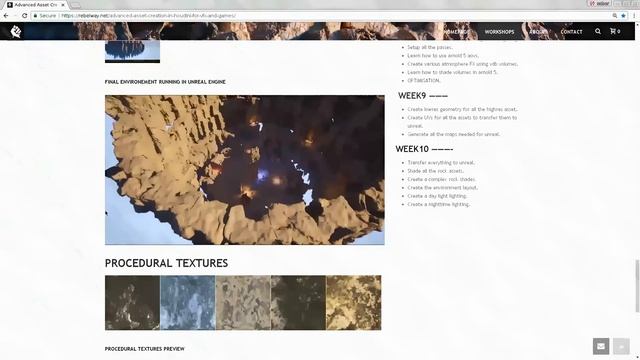Click the WEEK9 heading
The width and height of the screenshot is (640, 360).
423,96
